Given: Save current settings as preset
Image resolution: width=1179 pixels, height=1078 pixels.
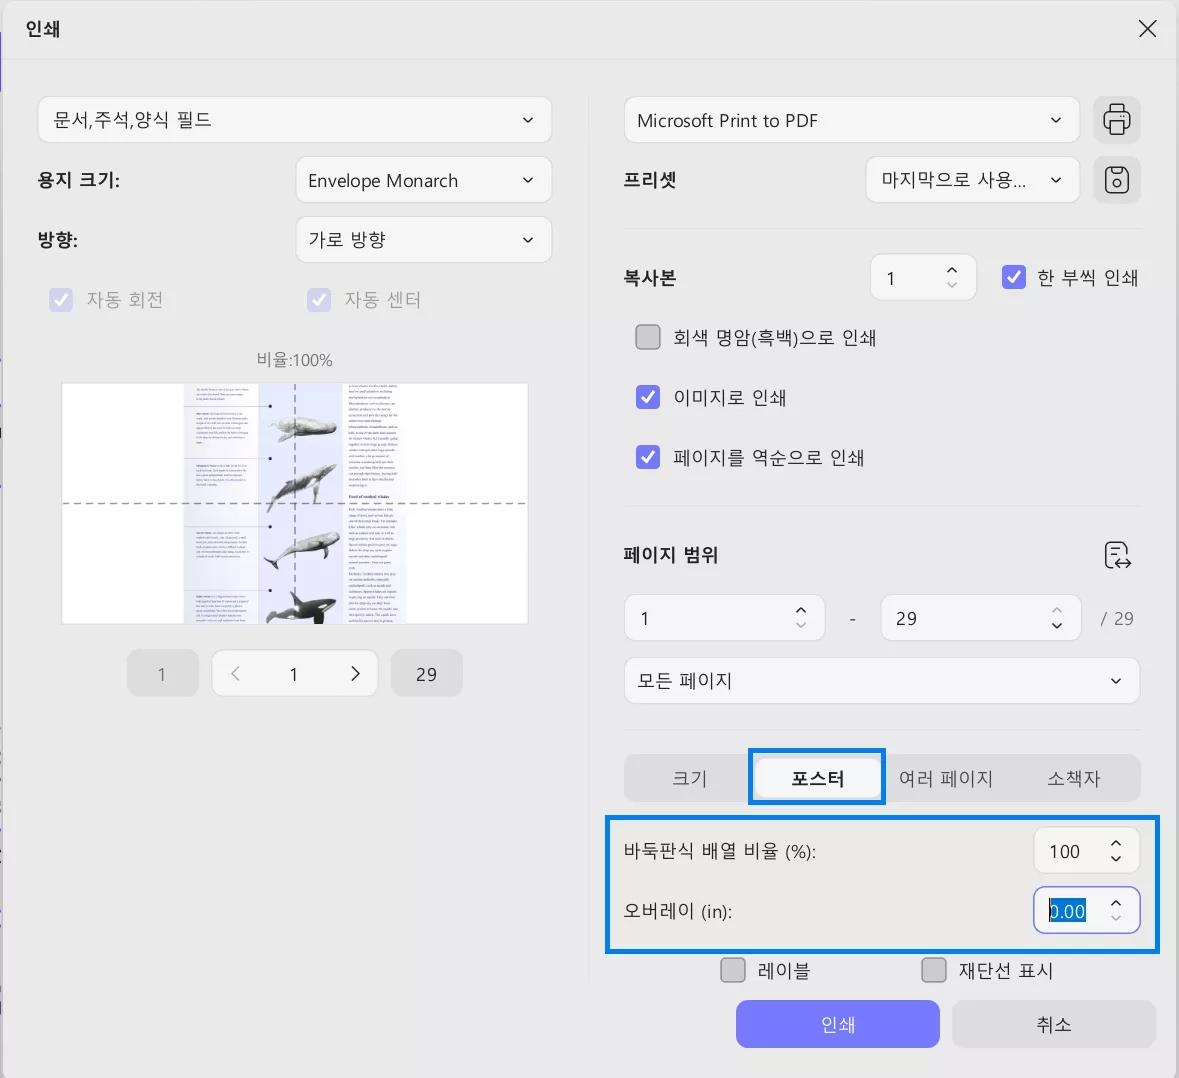Looking at the screenshot, I should (1117, 180).
